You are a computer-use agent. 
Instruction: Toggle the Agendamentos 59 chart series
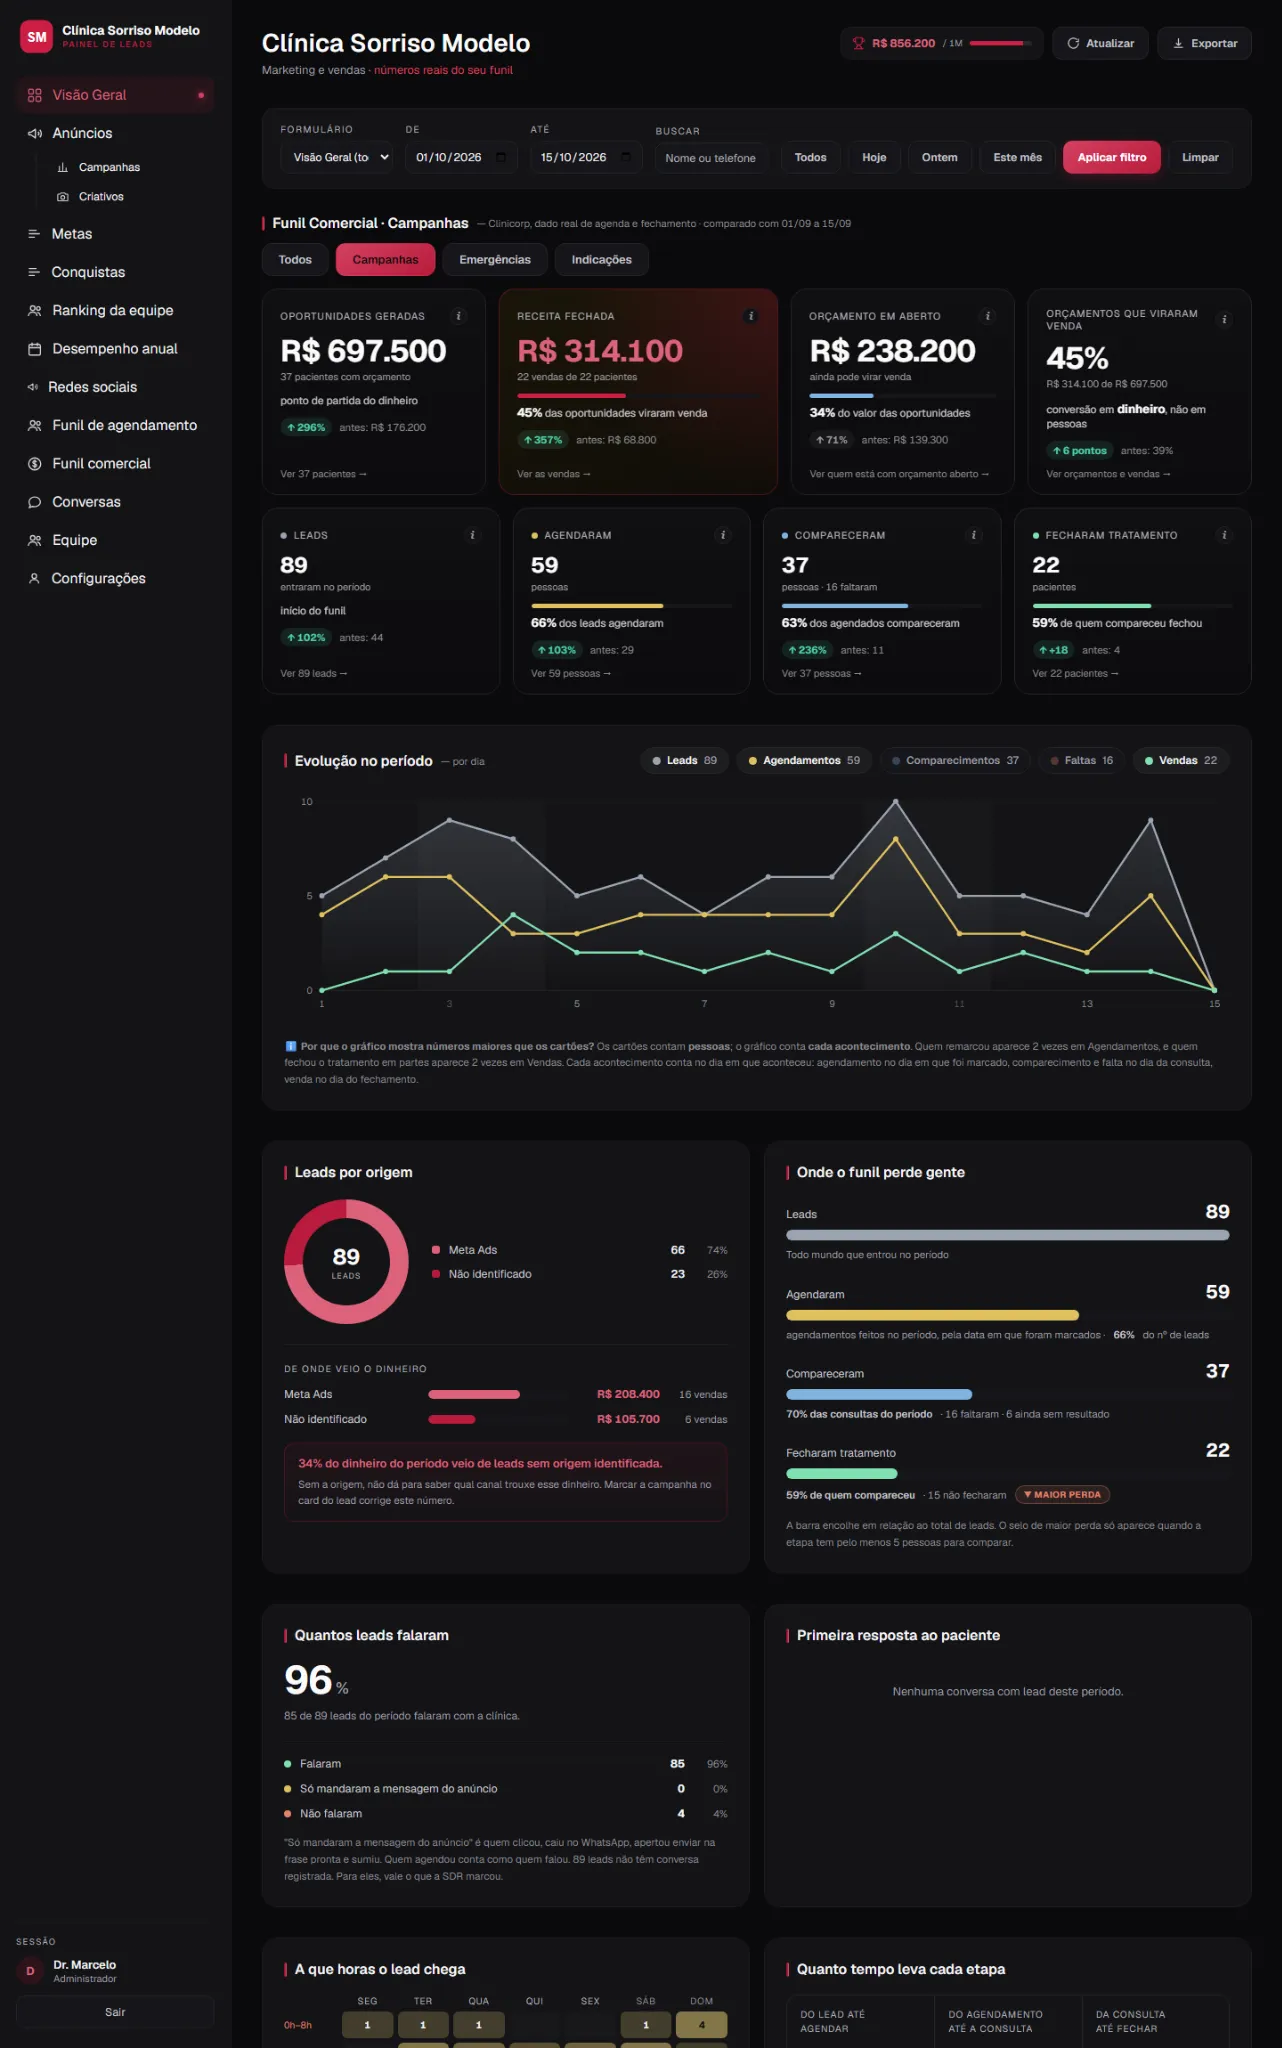(x=804, y=761)
